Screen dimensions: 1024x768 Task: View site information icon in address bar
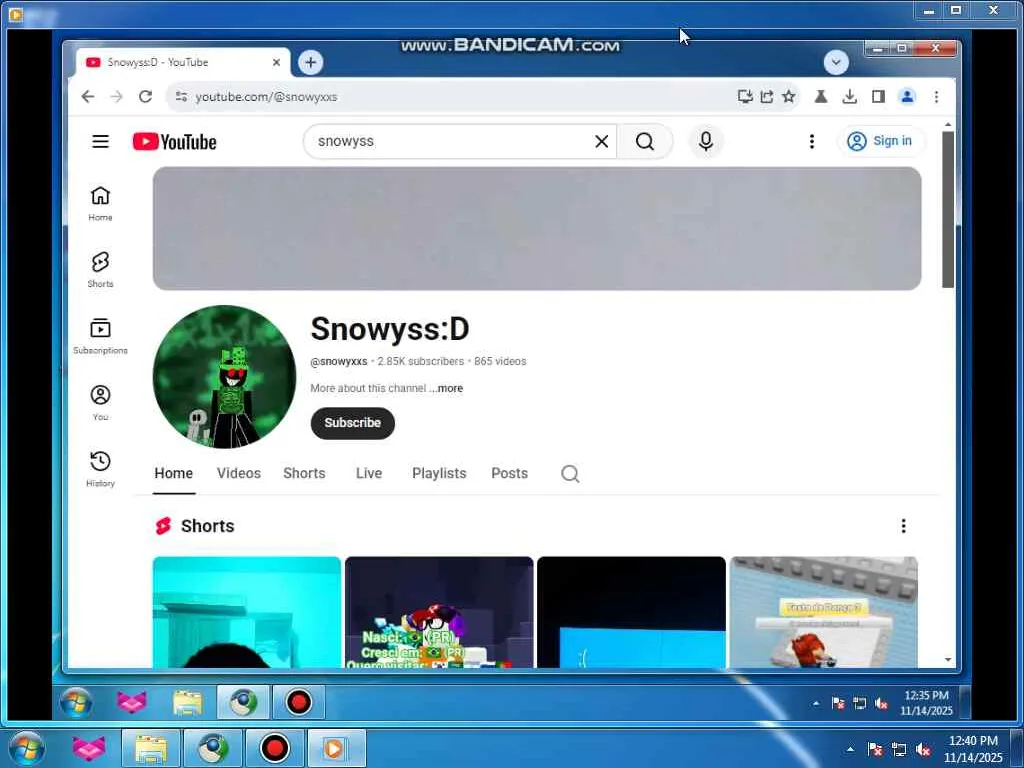pos(181,97)
